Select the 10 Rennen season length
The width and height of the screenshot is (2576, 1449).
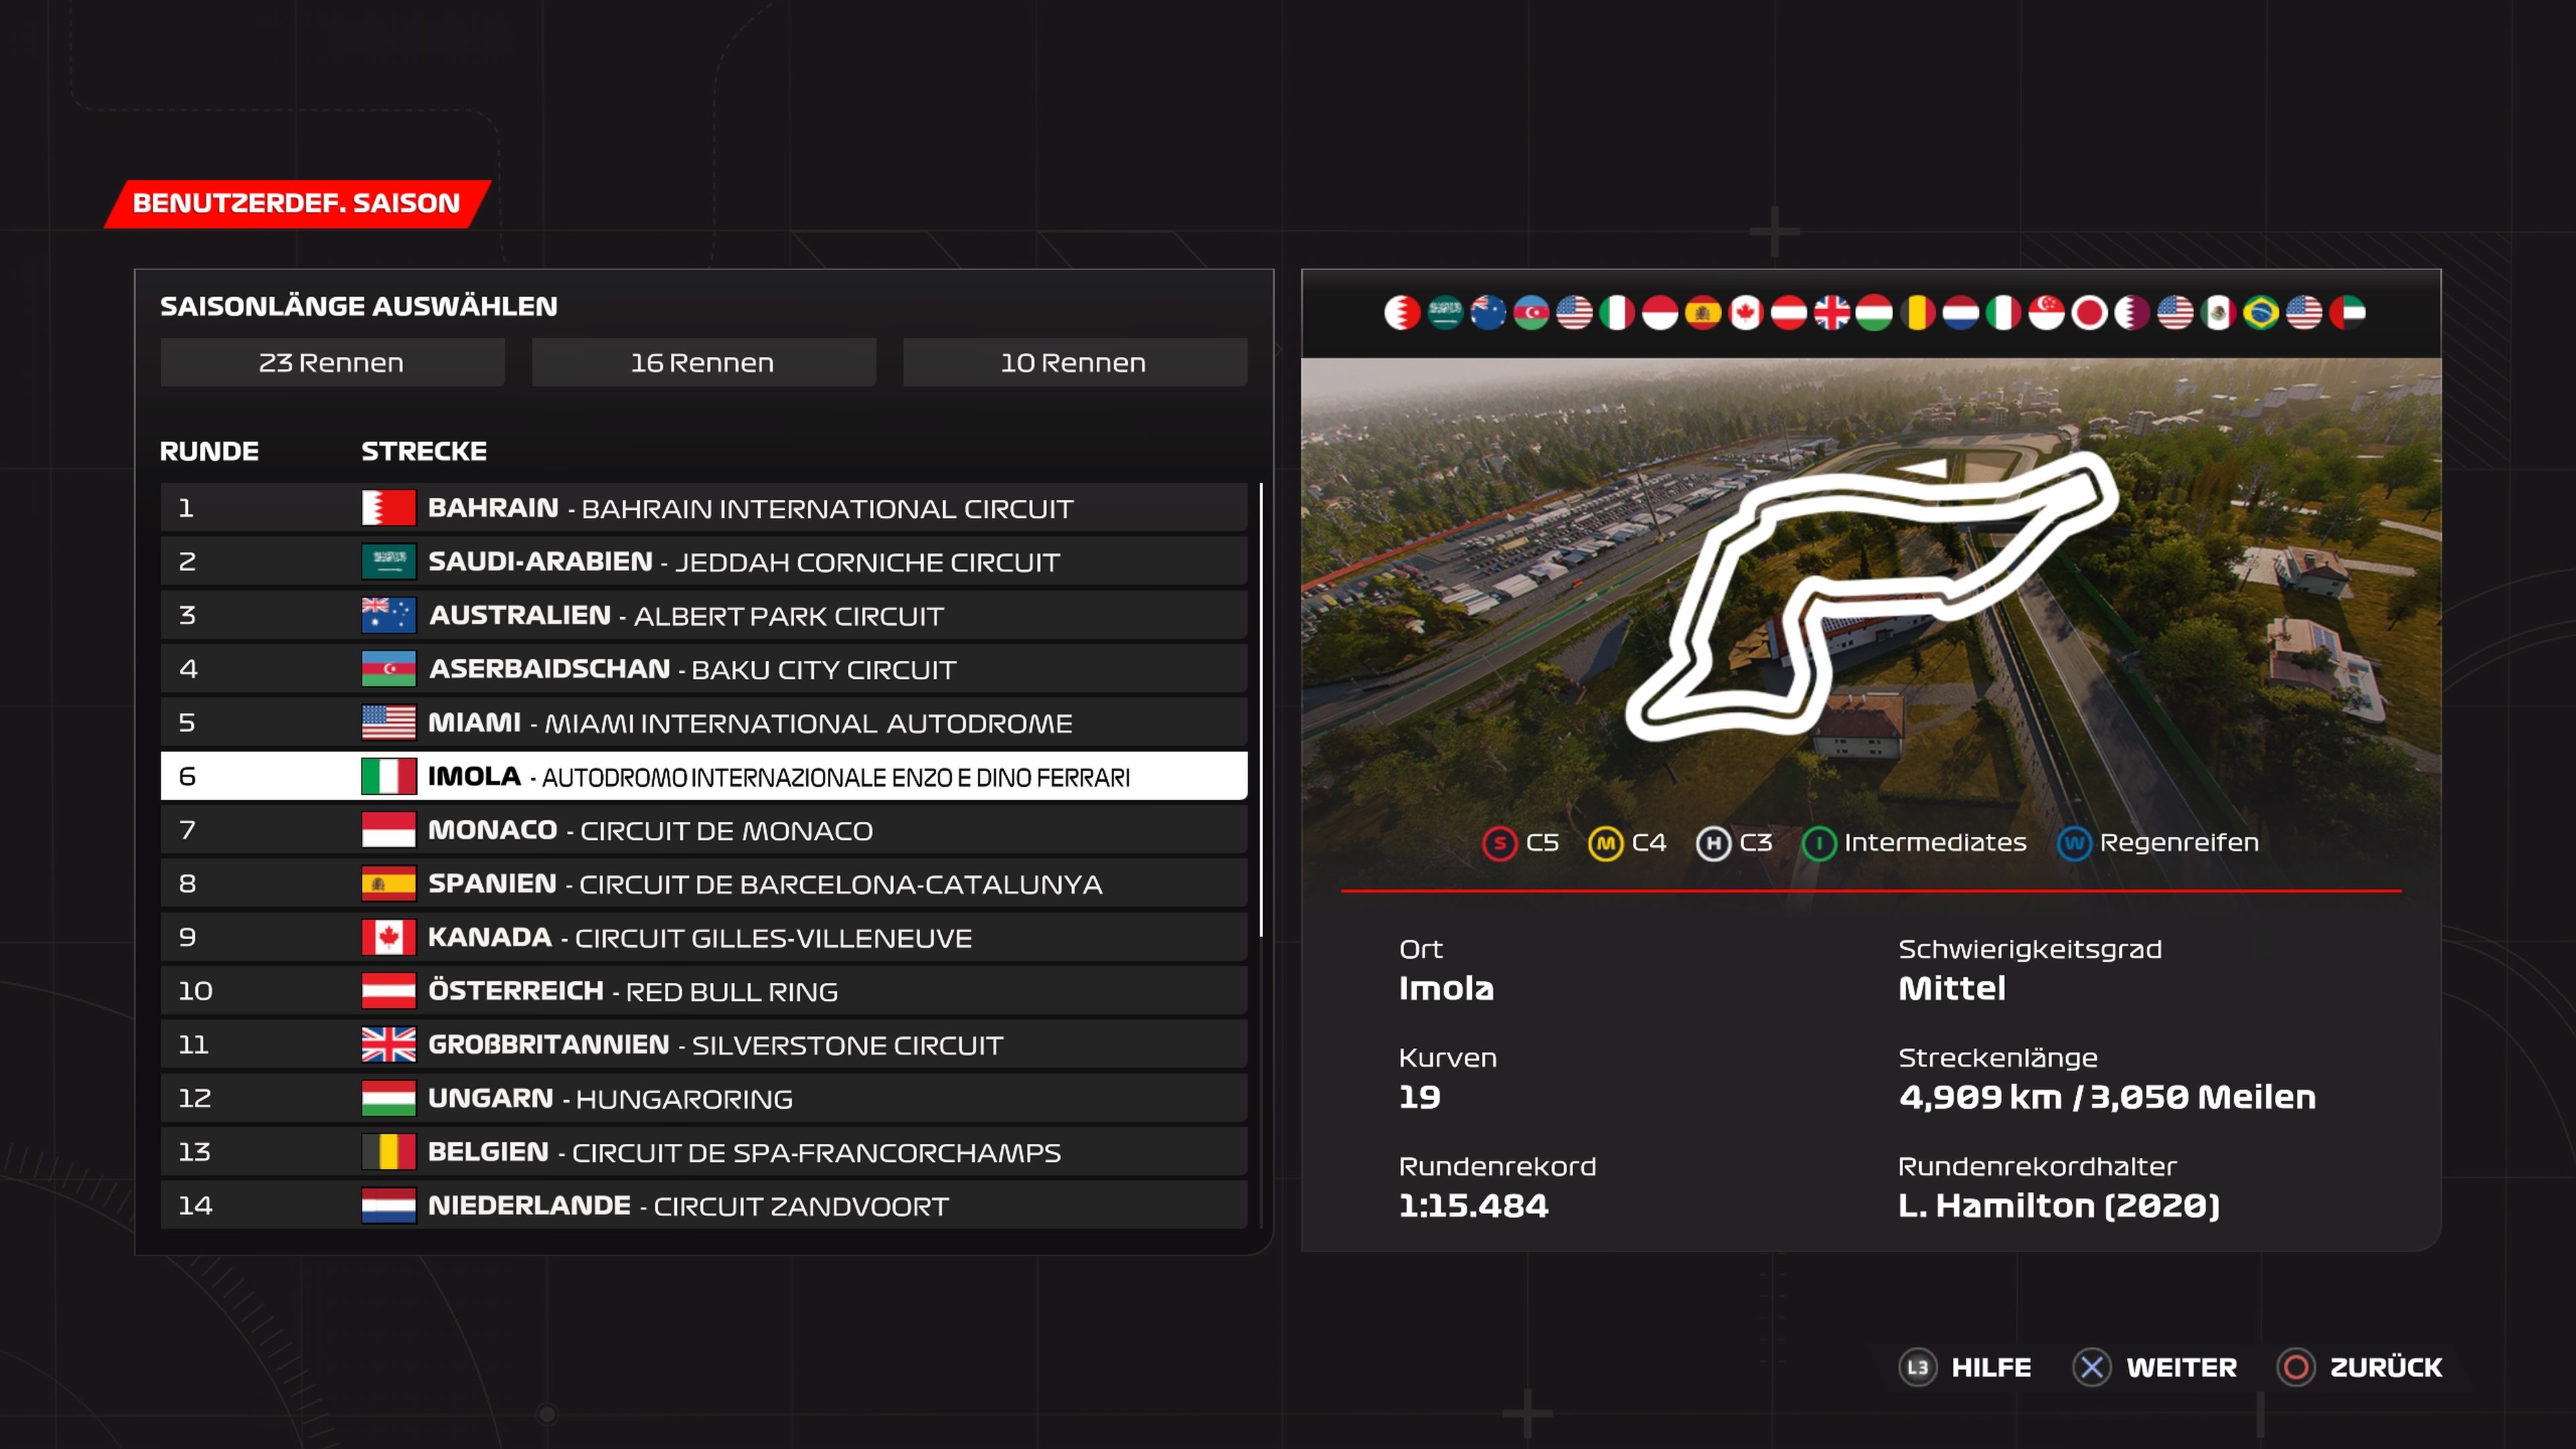1075,362
